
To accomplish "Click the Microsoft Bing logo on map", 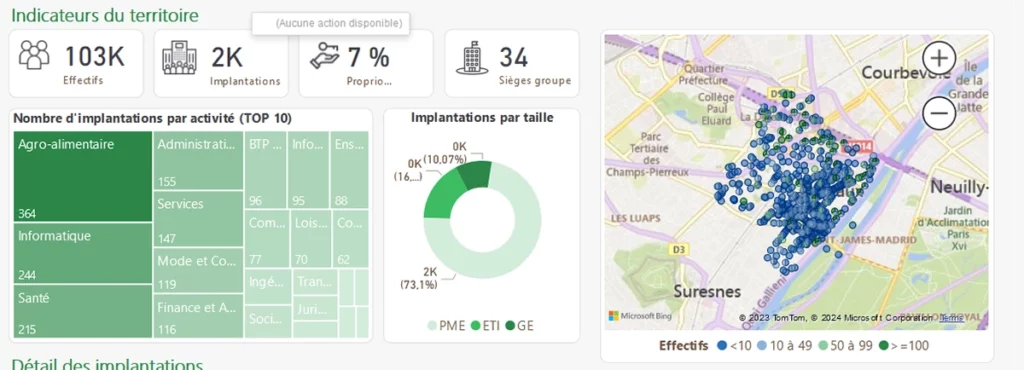I will point(640,316).
